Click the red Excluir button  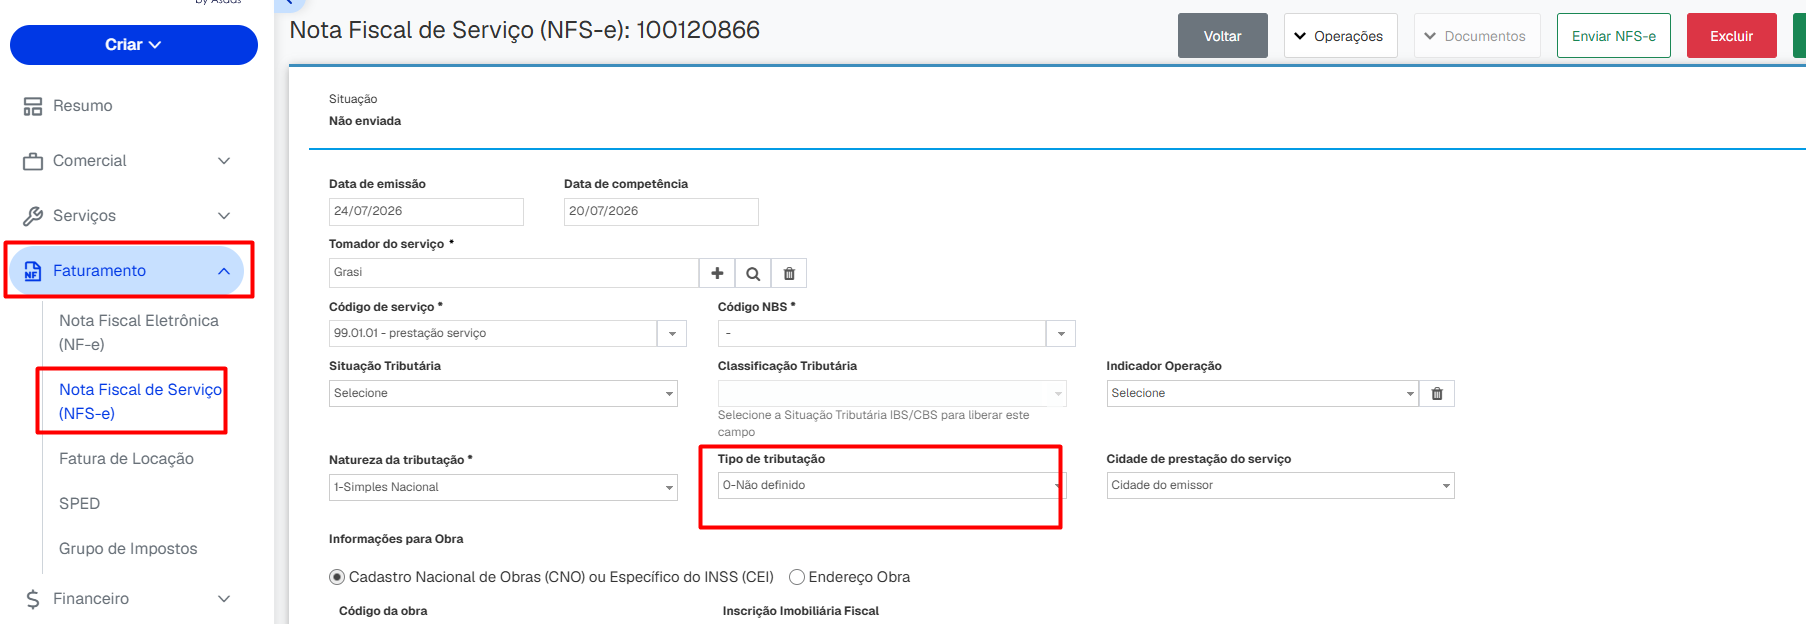click(1731, 36)
